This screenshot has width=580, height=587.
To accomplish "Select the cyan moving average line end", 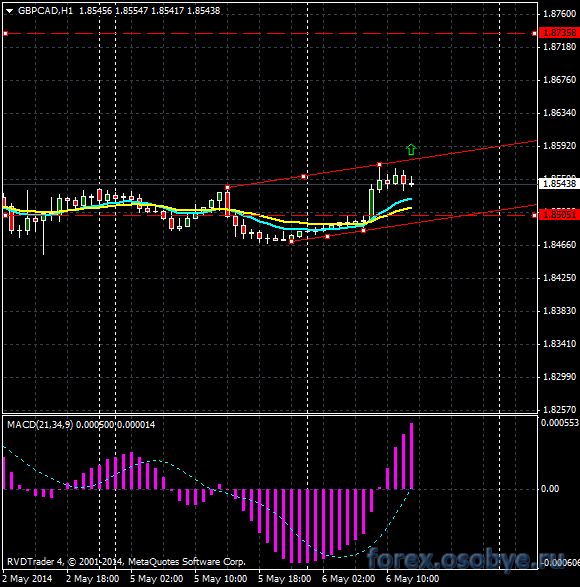I will coord(411,199).
